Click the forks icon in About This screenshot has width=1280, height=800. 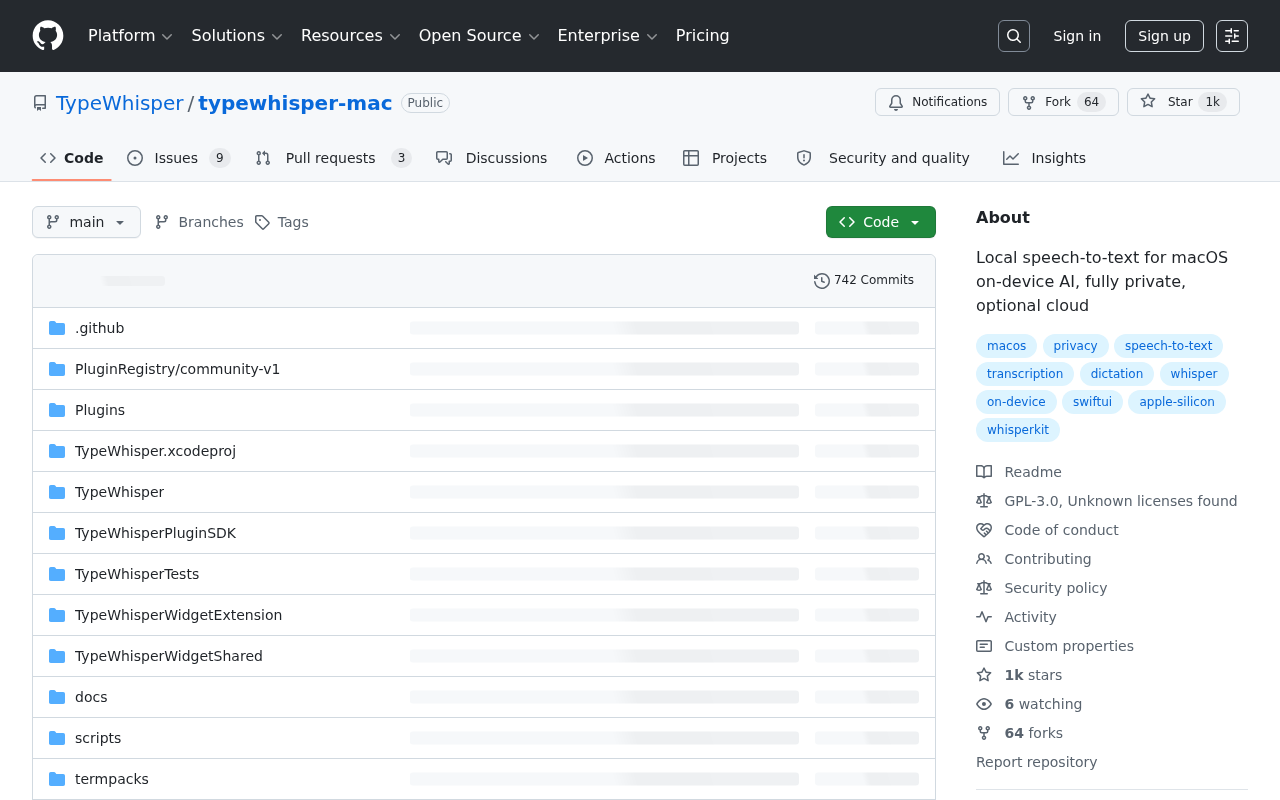(x=984, y=733)
